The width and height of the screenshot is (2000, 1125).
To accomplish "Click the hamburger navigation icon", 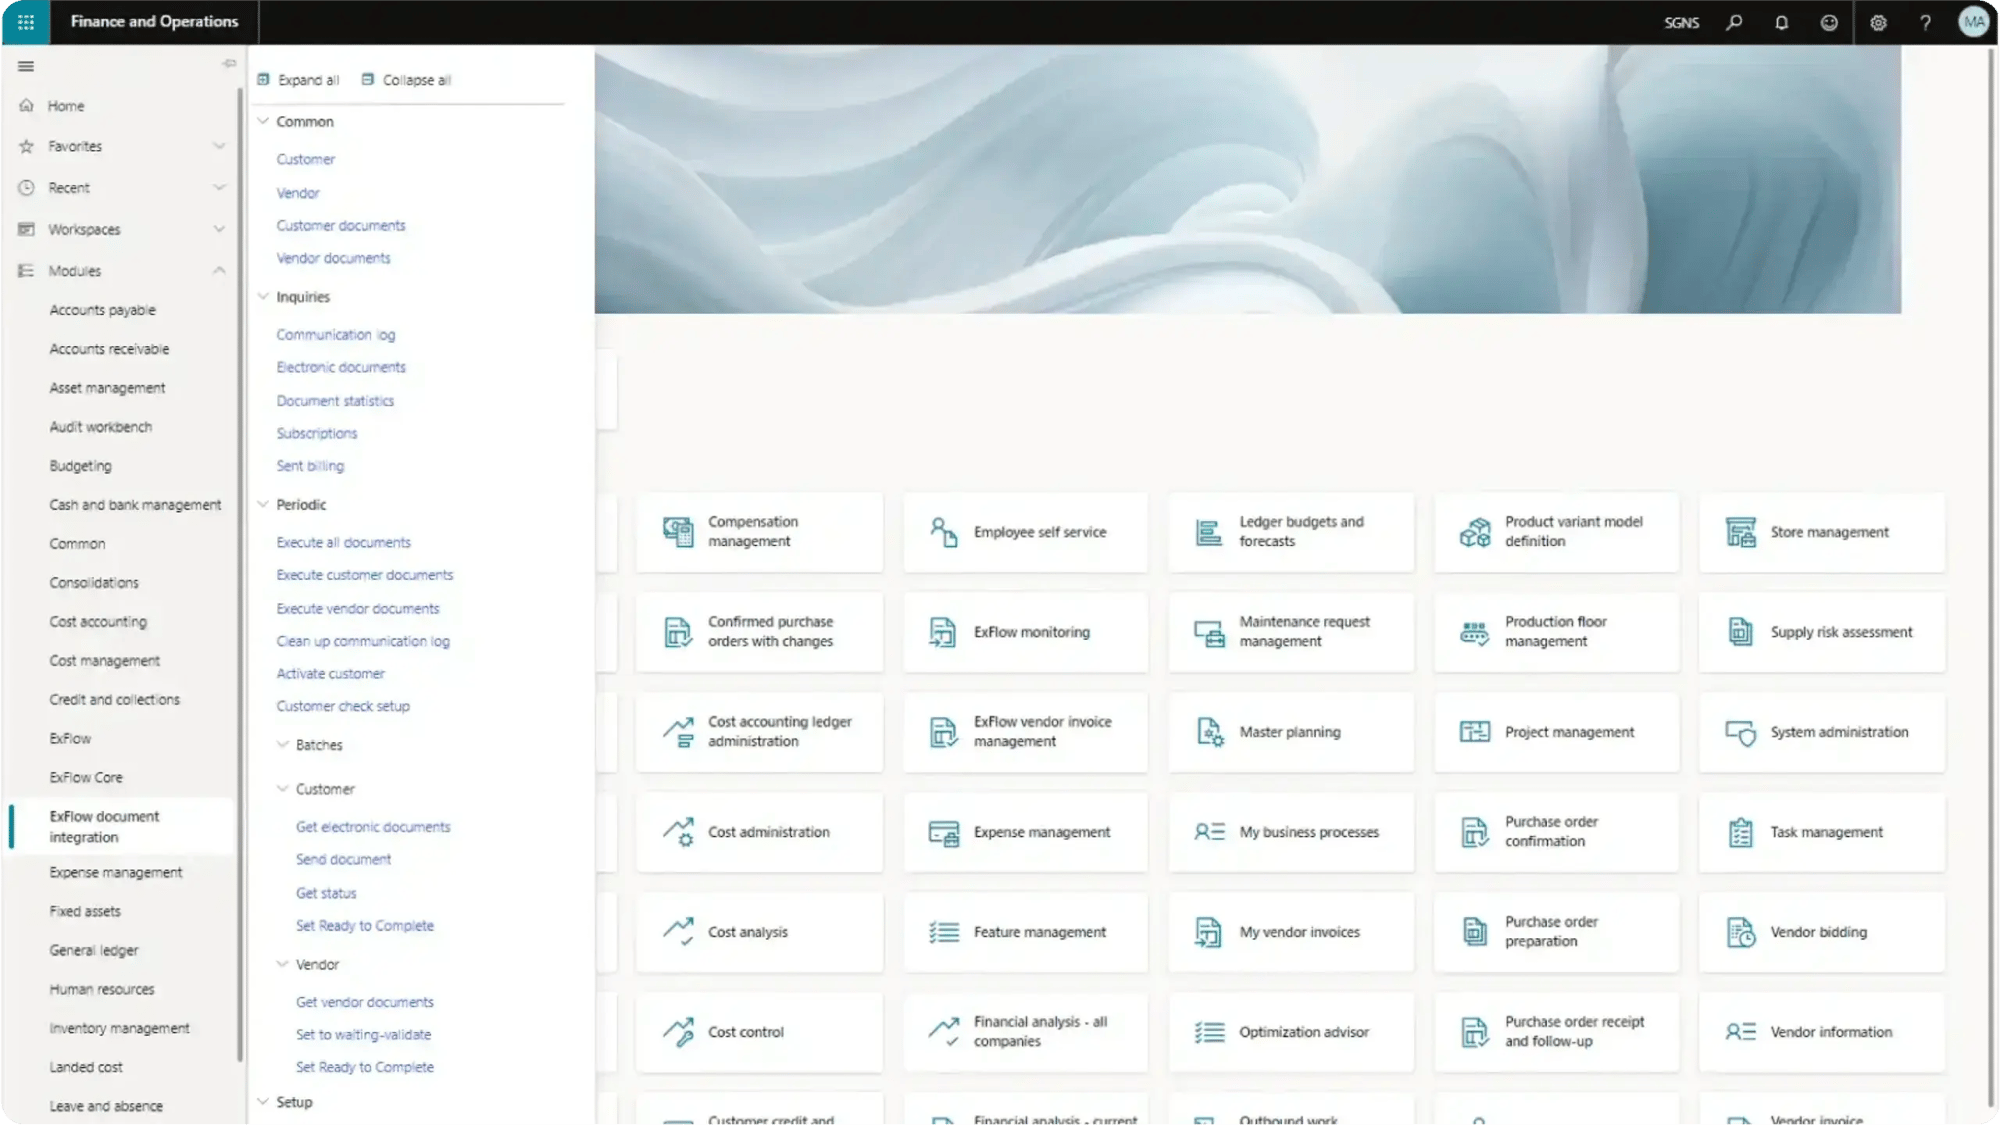I will [x=25, y=66].
